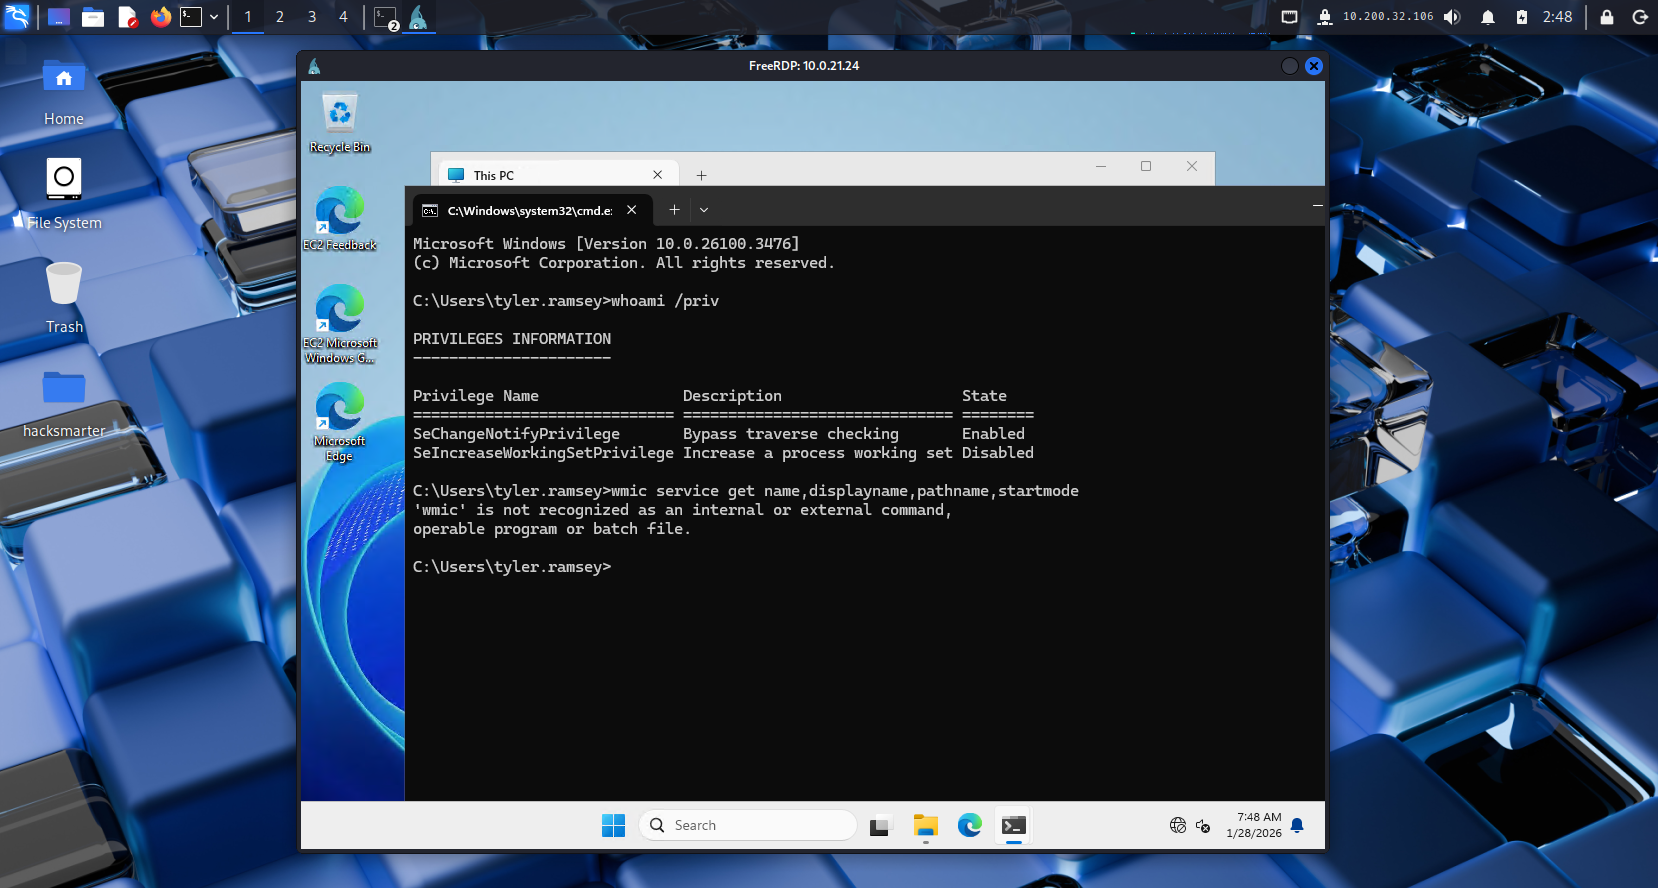Expand the Kali terminal launcher dropdown arrow
The image size is (1658, 888).
click(214, 17)
